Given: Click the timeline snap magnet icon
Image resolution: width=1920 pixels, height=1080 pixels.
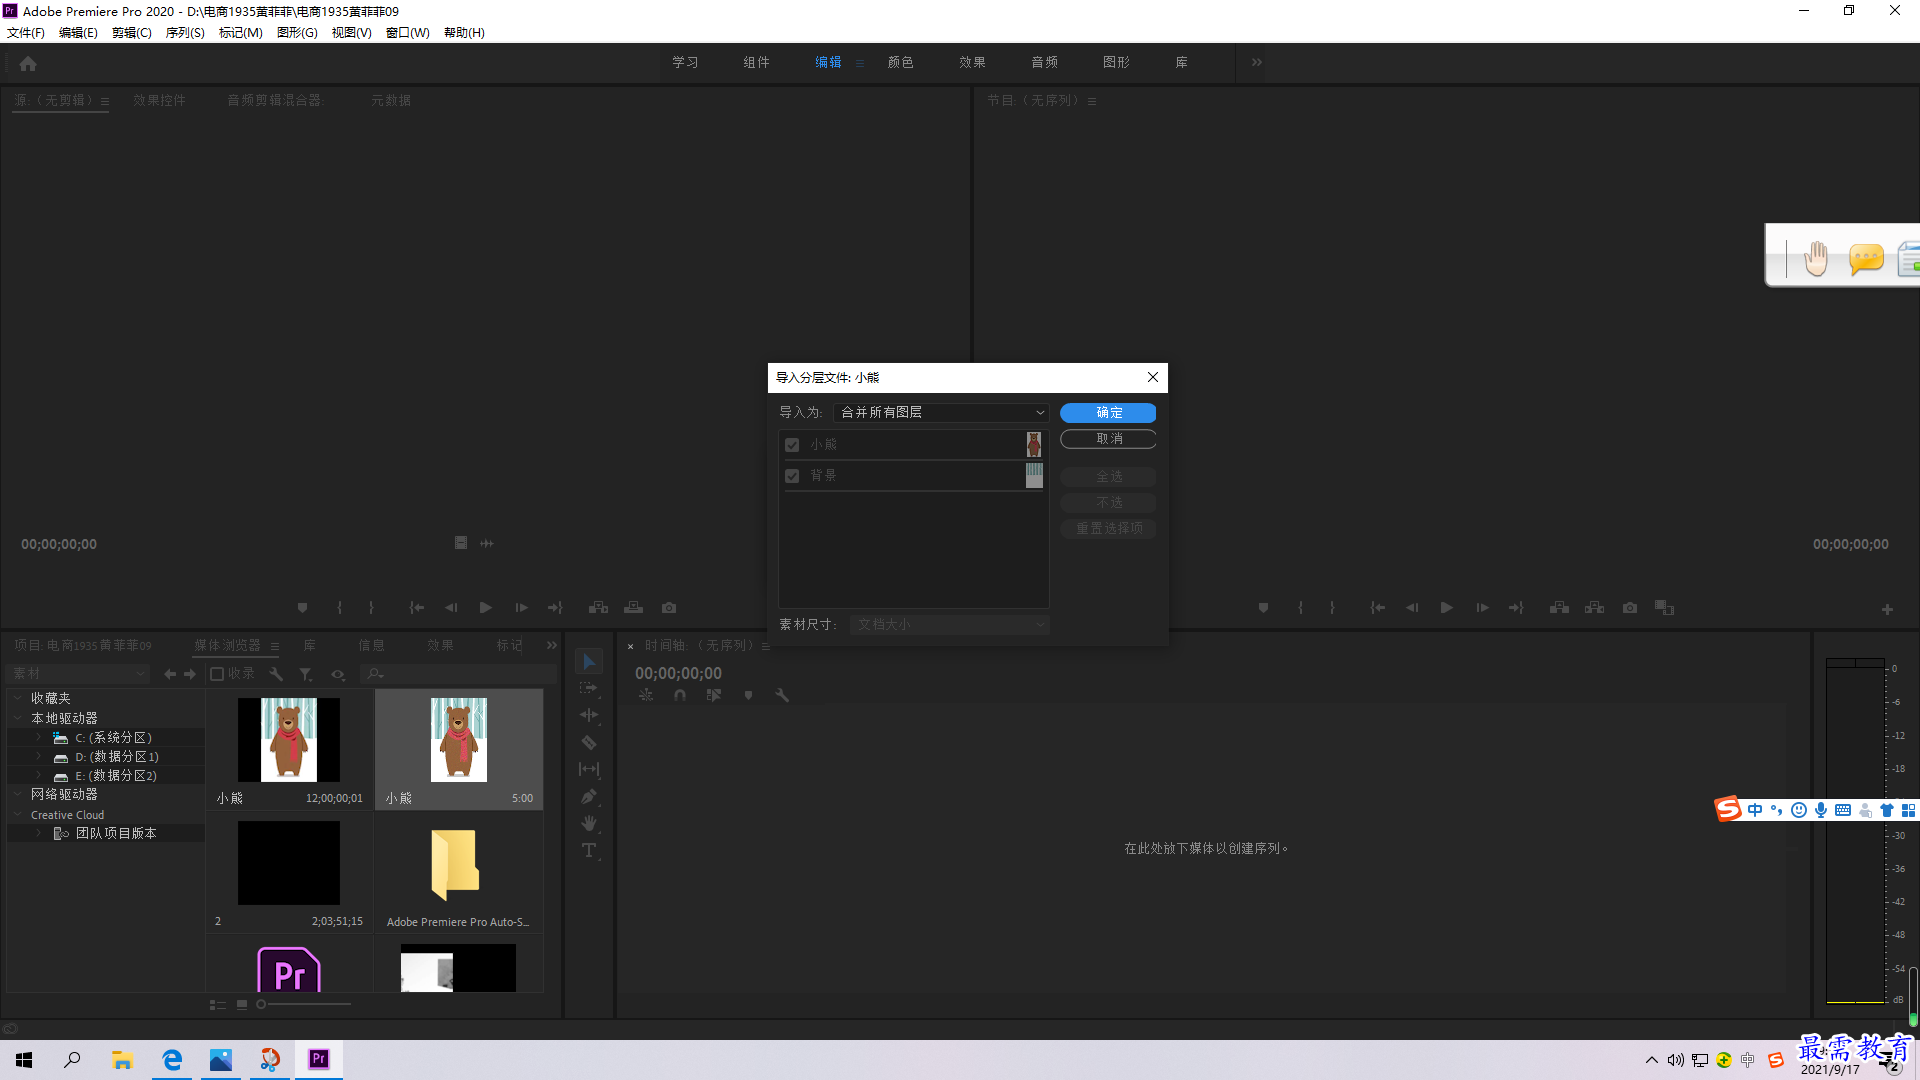Looking at the screenshot, I should [680, 695].
